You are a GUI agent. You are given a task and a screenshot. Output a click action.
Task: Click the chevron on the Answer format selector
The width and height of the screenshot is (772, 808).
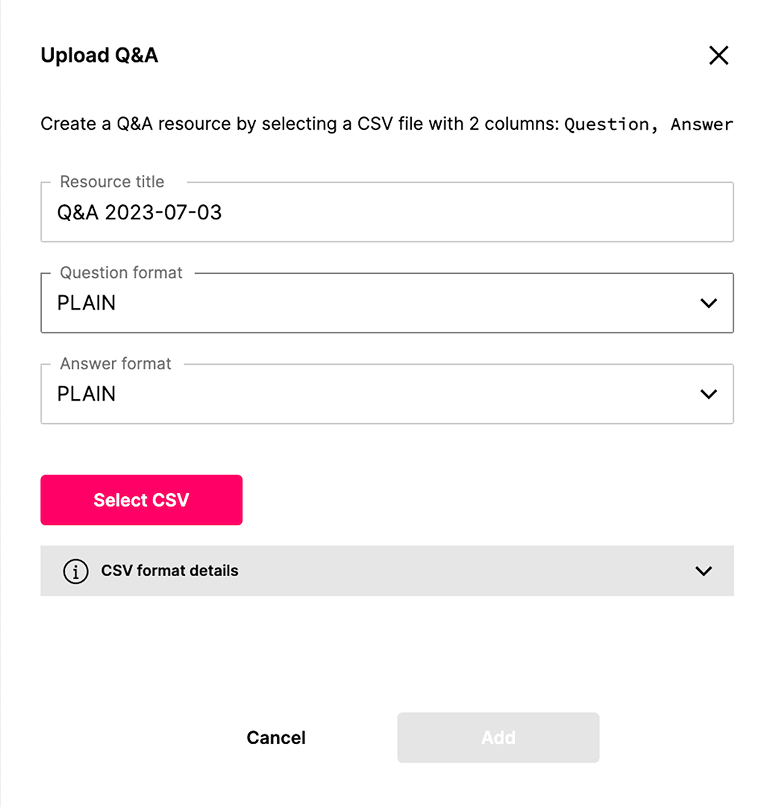[710, 393]
